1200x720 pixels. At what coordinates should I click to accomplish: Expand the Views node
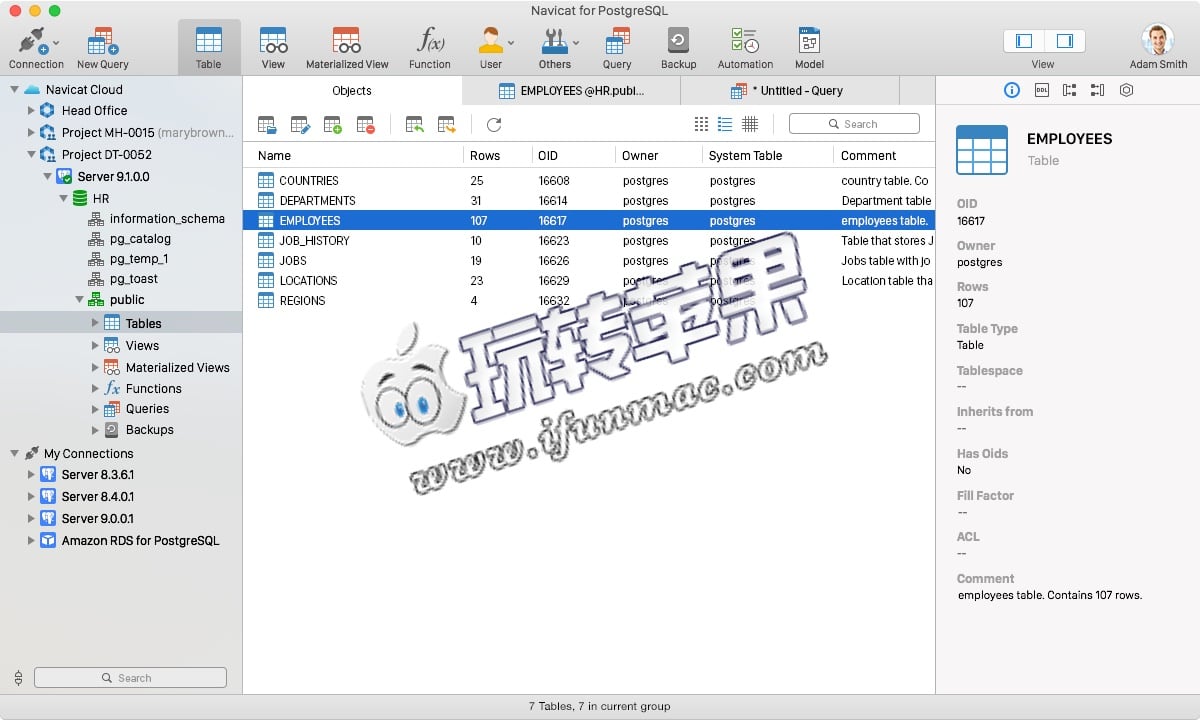point(95,345)
